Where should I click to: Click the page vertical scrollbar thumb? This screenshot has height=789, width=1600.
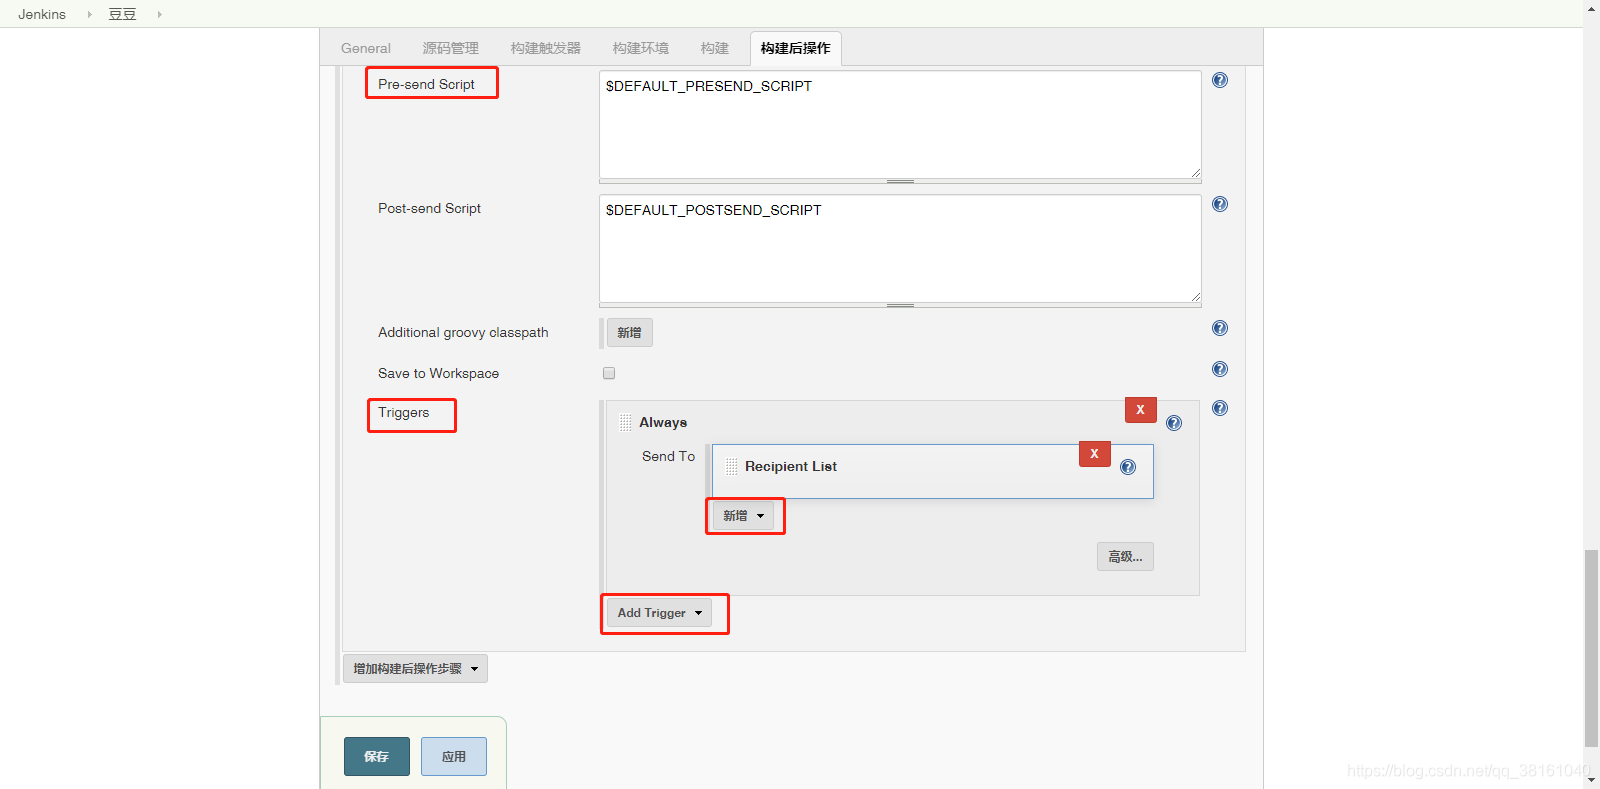coord(1591,648)
